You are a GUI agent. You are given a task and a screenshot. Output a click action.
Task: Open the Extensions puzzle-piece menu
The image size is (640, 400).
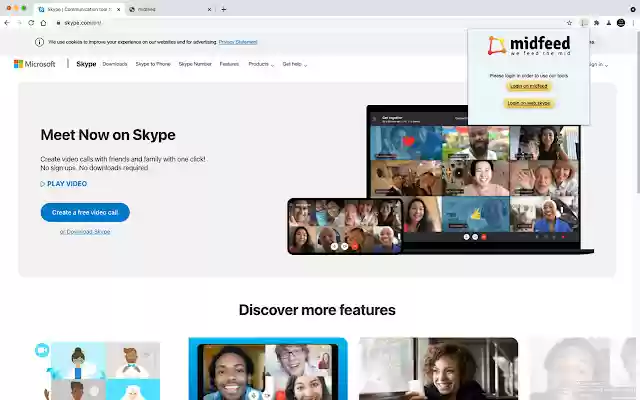(596, 23)
